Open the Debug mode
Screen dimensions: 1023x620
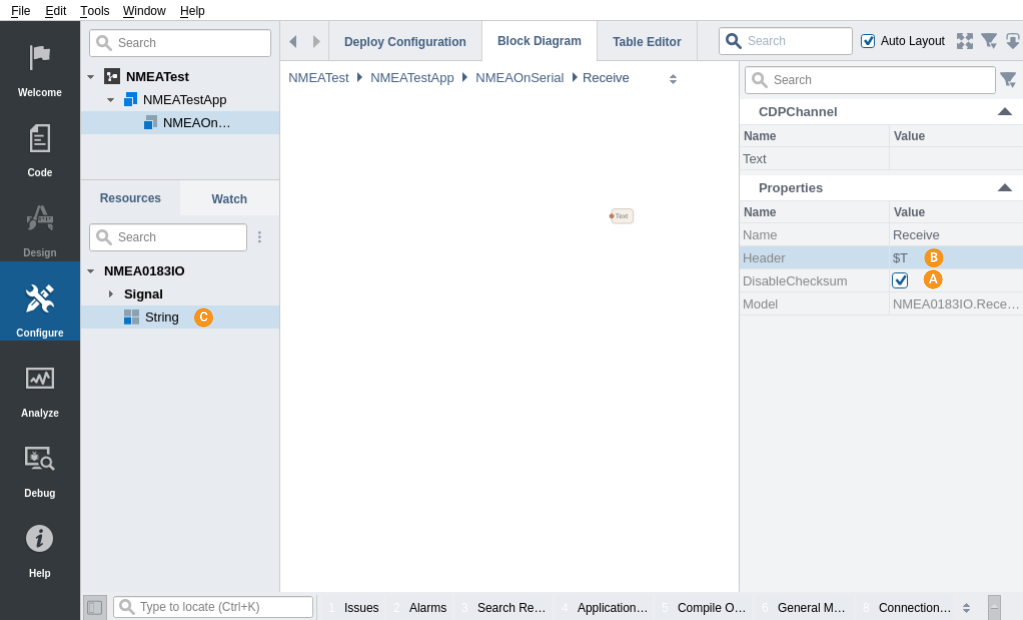(40, 469)
